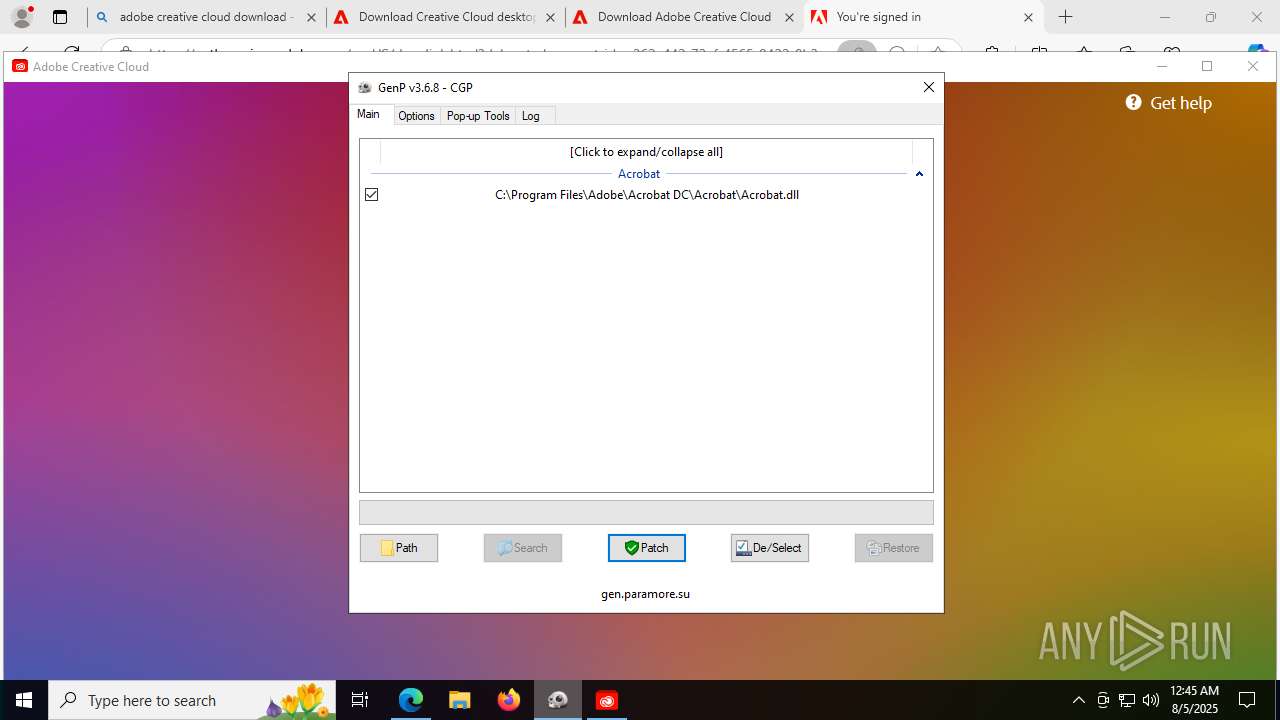The image size is (1280, 720).
Task: Close the Download Adobe Creative Cloud tab
Action: (x=789, y=17)
